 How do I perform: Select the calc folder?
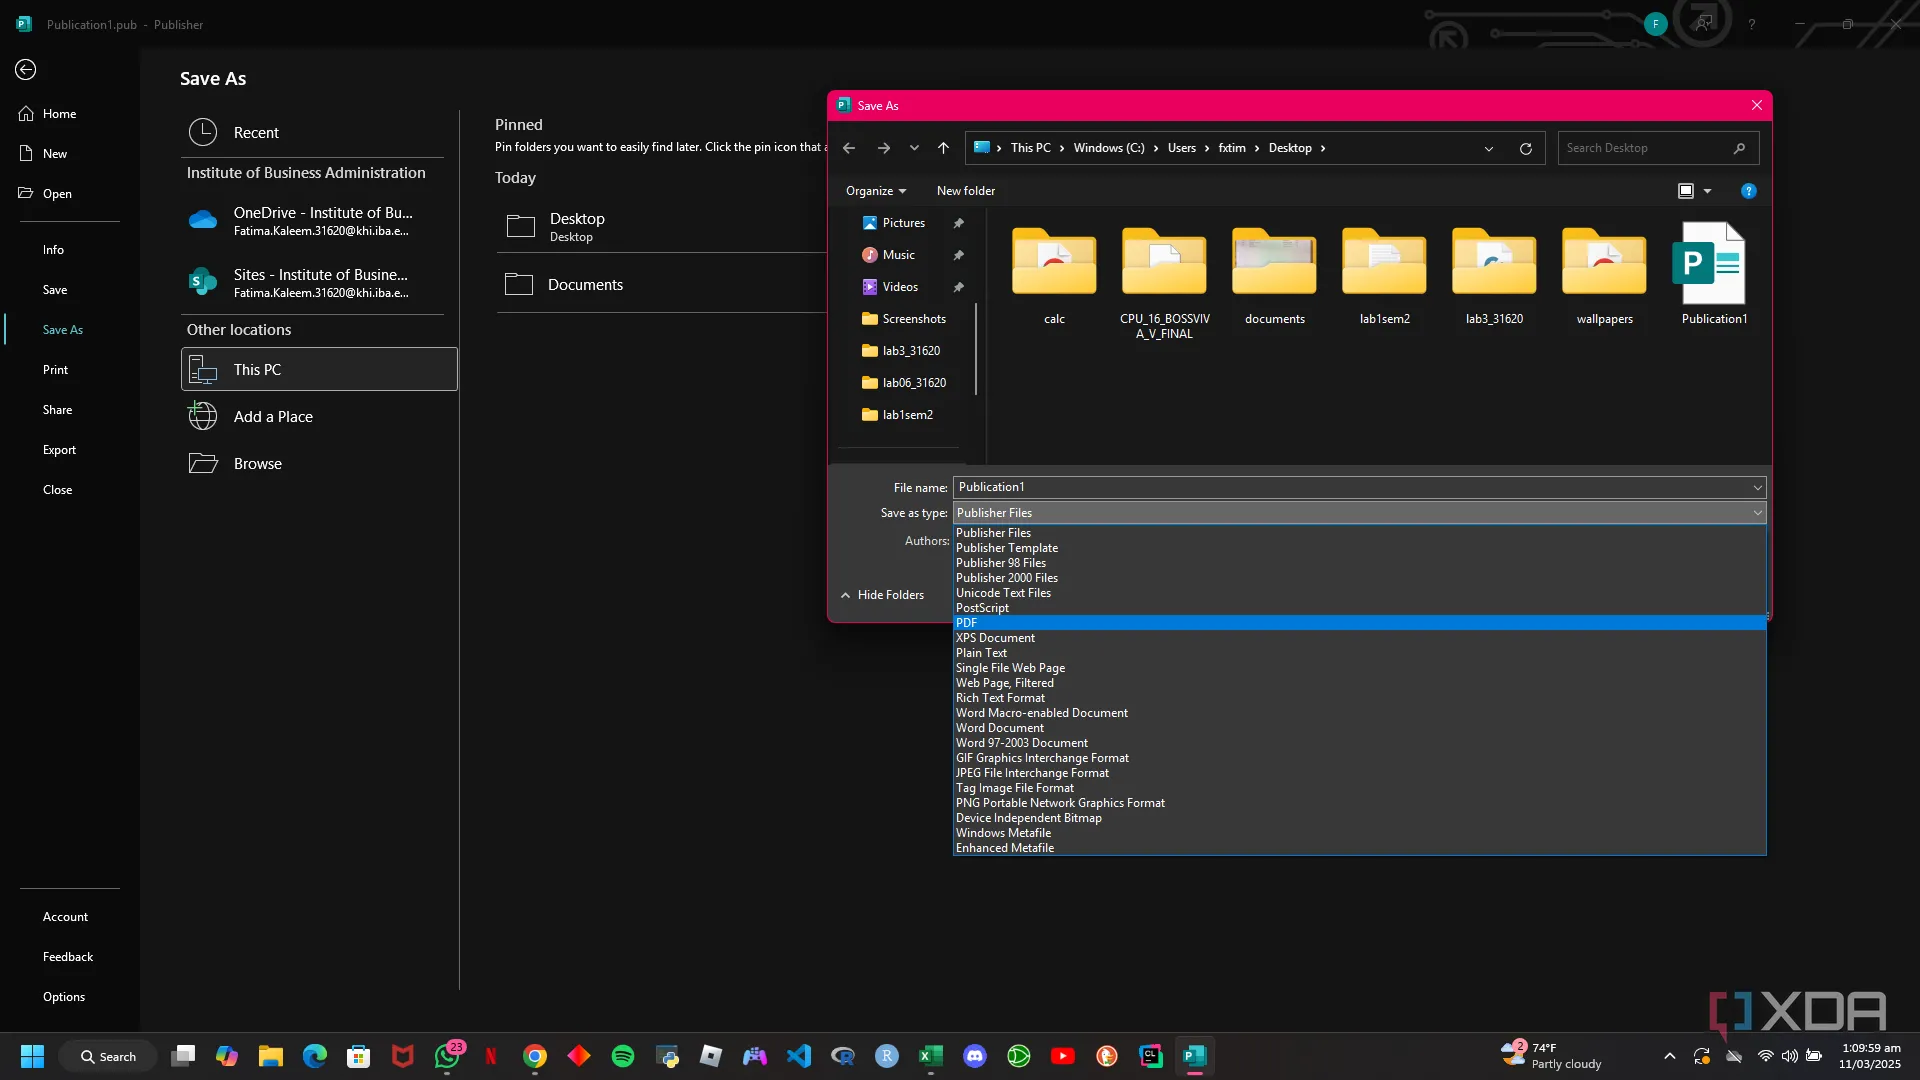coord(1054,275)
